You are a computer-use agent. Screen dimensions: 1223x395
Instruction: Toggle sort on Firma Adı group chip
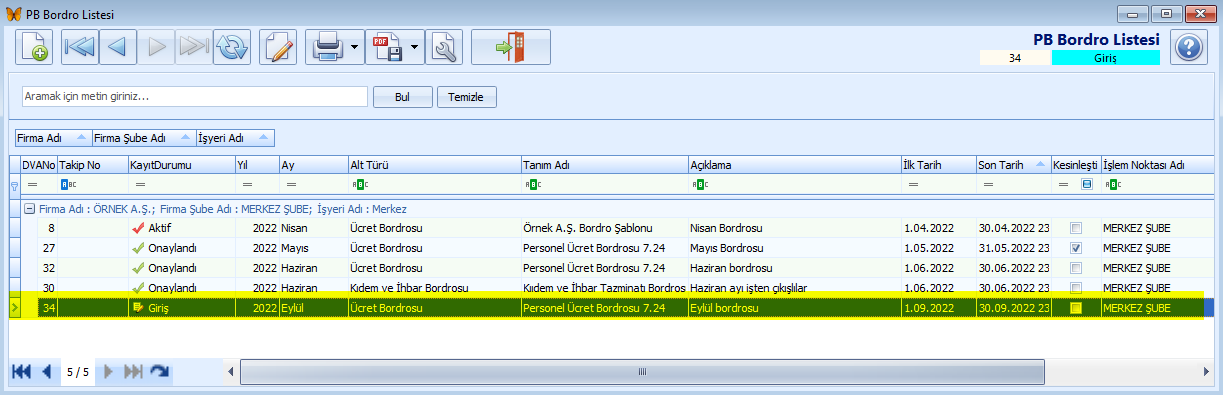click(53, 138)
